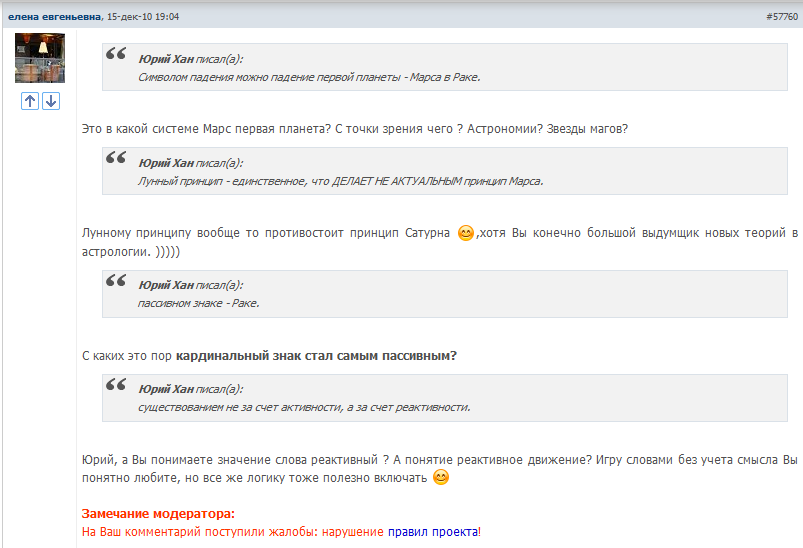
Task: Click quote mark icon in Лунный принцип quote
Action: click(x=116, y=159)
